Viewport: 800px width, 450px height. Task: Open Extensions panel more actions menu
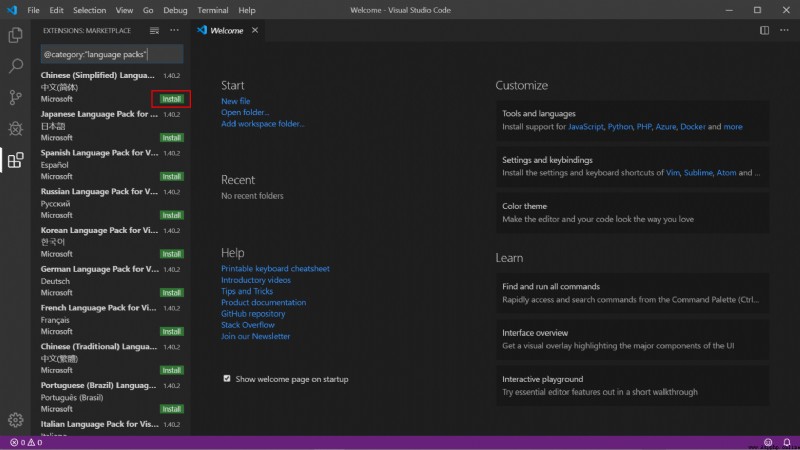[x=174, y=31]
